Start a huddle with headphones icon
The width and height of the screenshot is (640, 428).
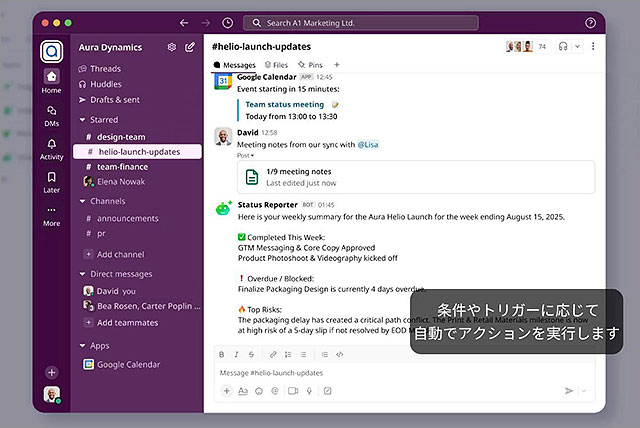[565, 47]
